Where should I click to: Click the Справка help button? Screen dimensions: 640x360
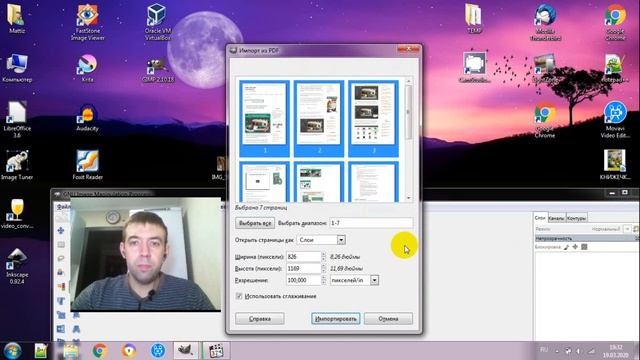pyautogui.click(x=260, y=319)
